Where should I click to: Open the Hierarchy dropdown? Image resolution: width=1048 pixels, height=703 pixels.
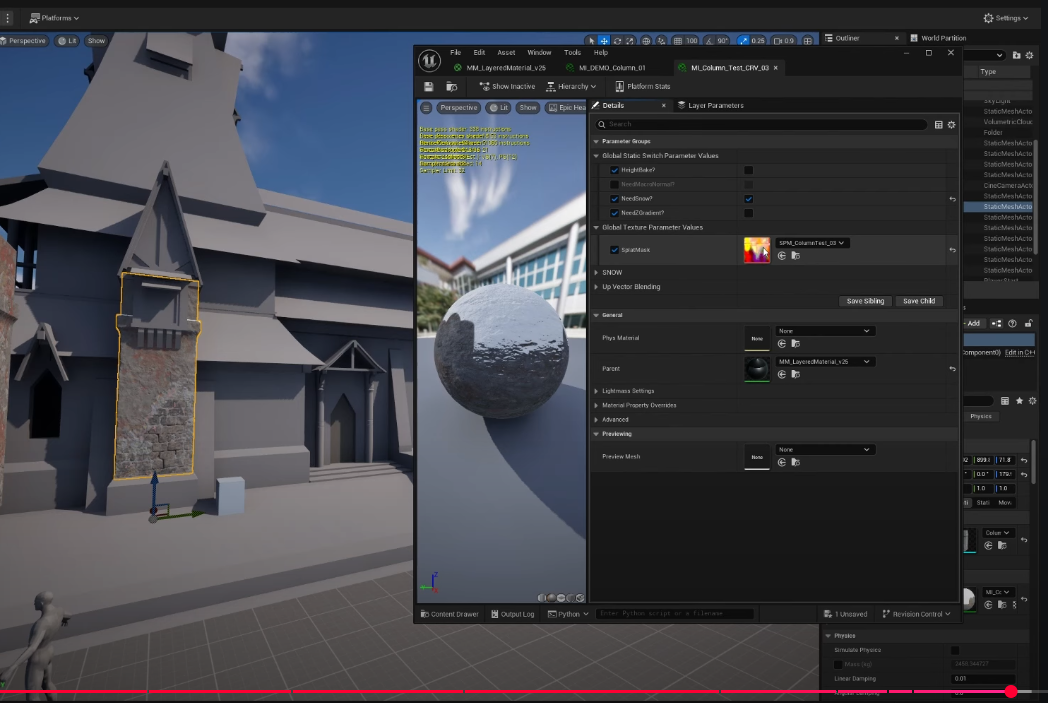(x=572, y=87)
